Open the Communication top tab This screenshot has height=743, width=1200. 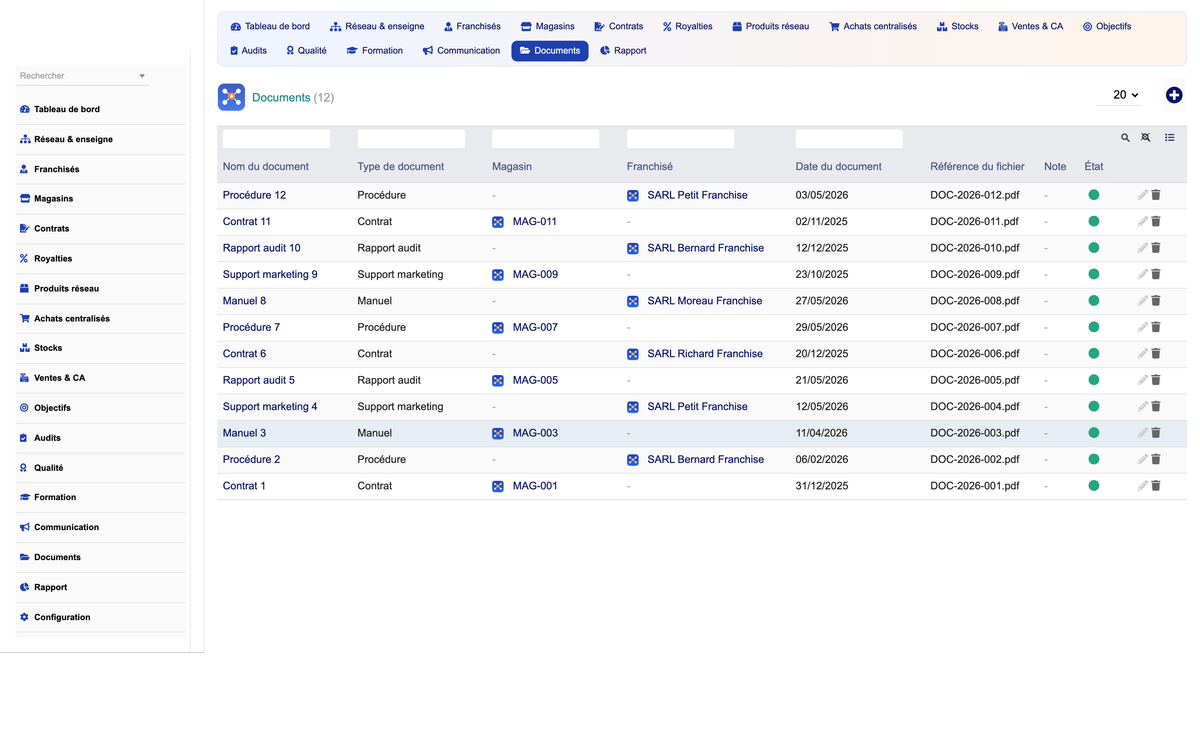(461, 50)
